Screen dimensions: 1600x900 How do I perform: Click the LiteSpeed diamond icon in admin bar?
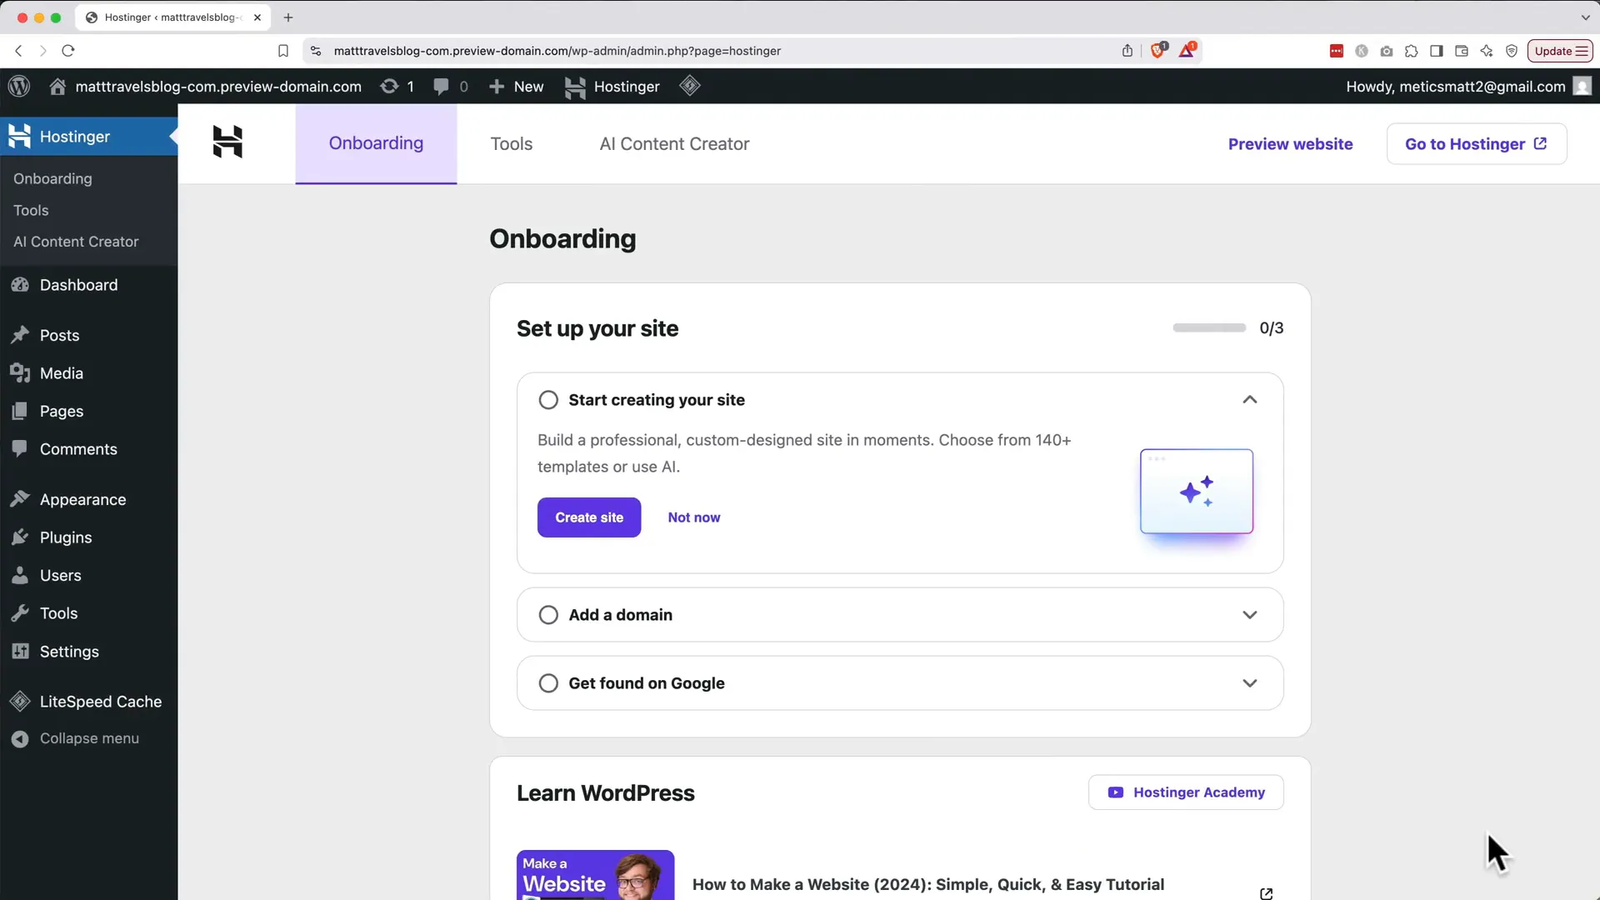690,86
